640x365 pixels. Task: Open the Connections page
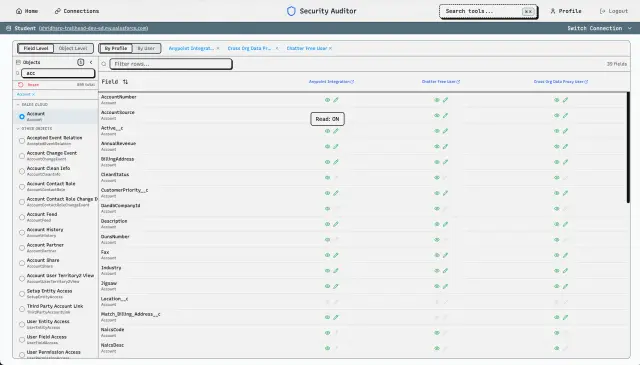click(77, 11)
